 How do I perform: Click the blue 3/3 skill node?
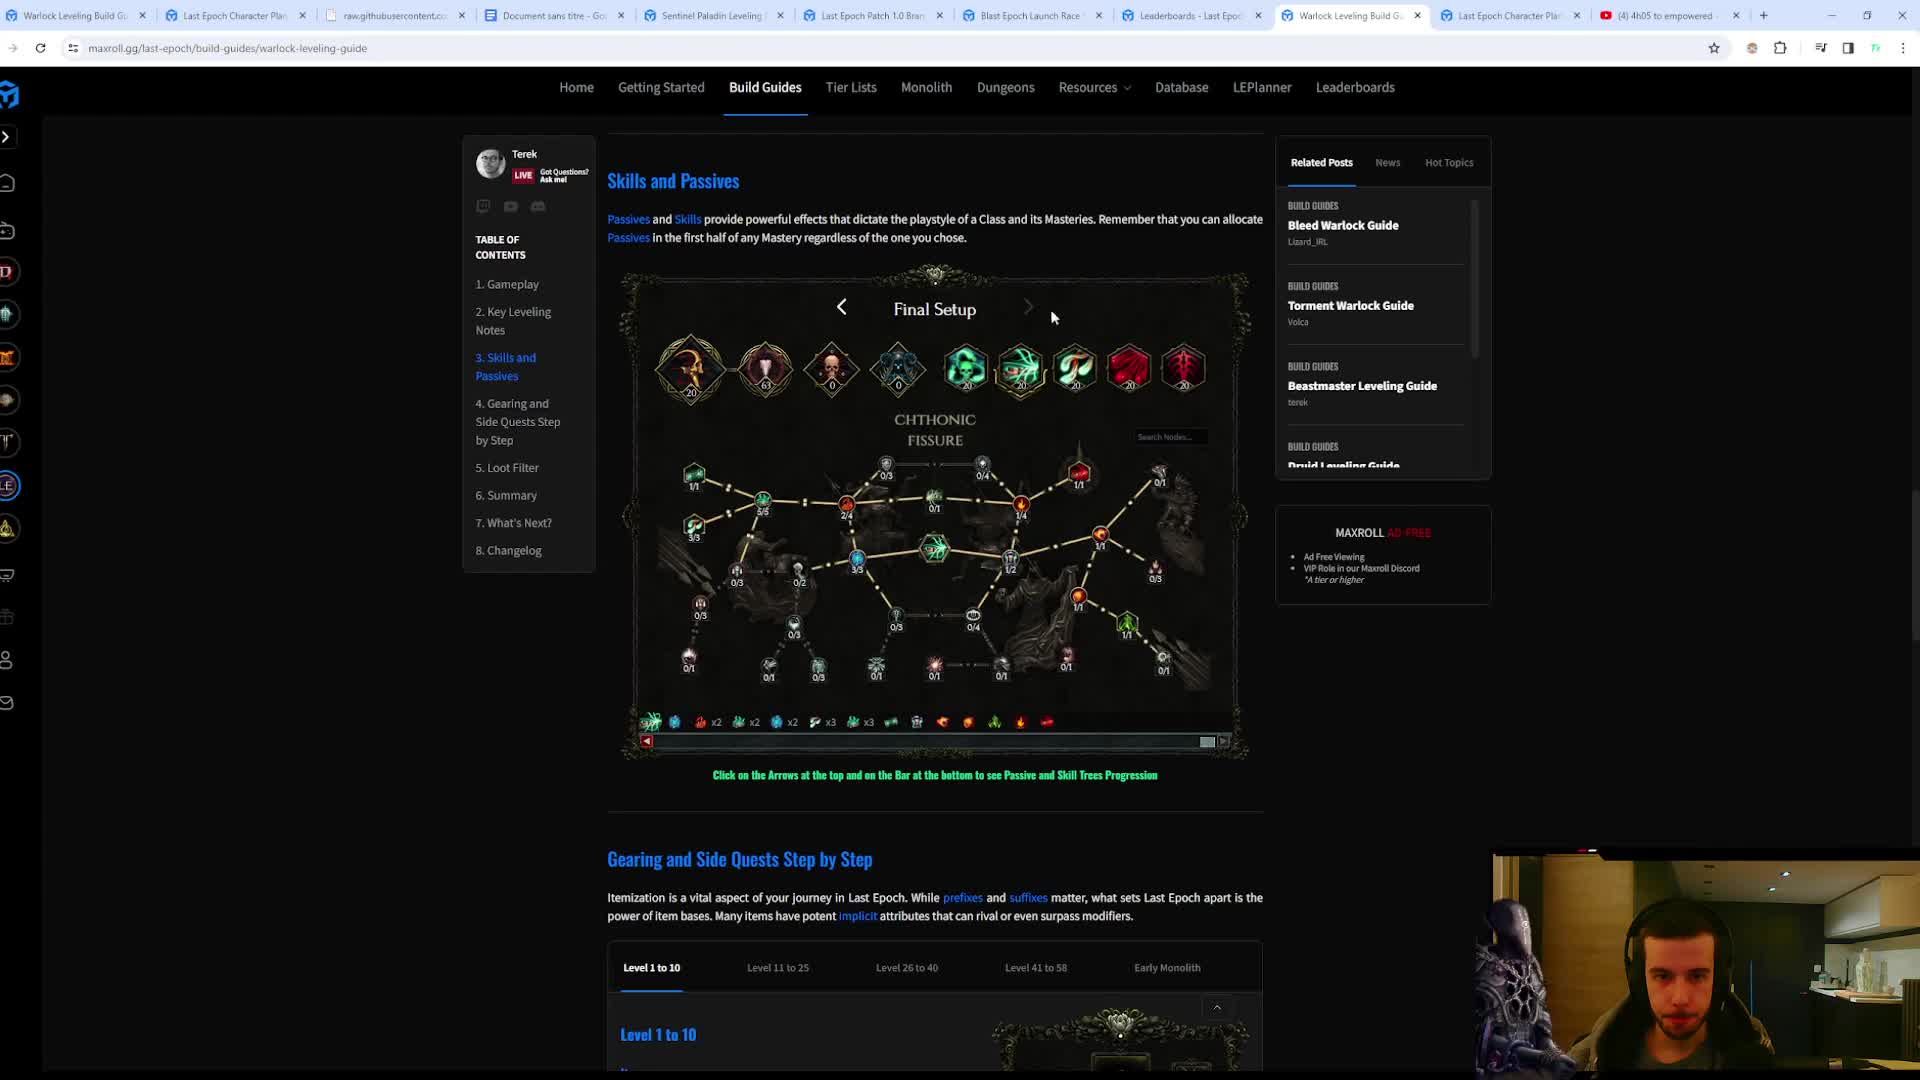[x=857, y=561]
